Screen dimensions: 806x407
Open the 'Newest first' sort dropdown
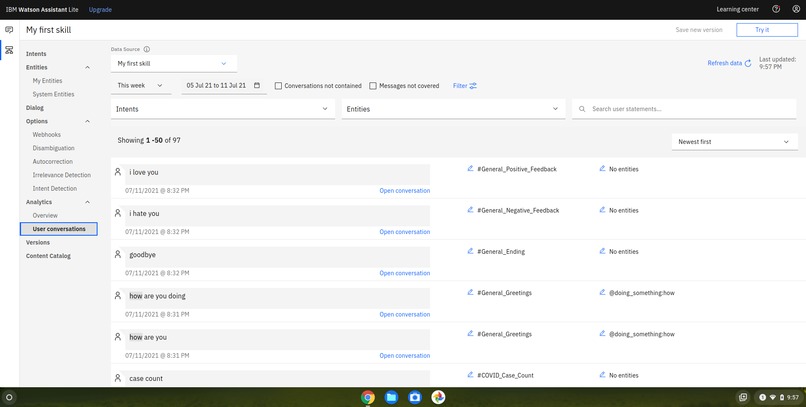[734, 142]
